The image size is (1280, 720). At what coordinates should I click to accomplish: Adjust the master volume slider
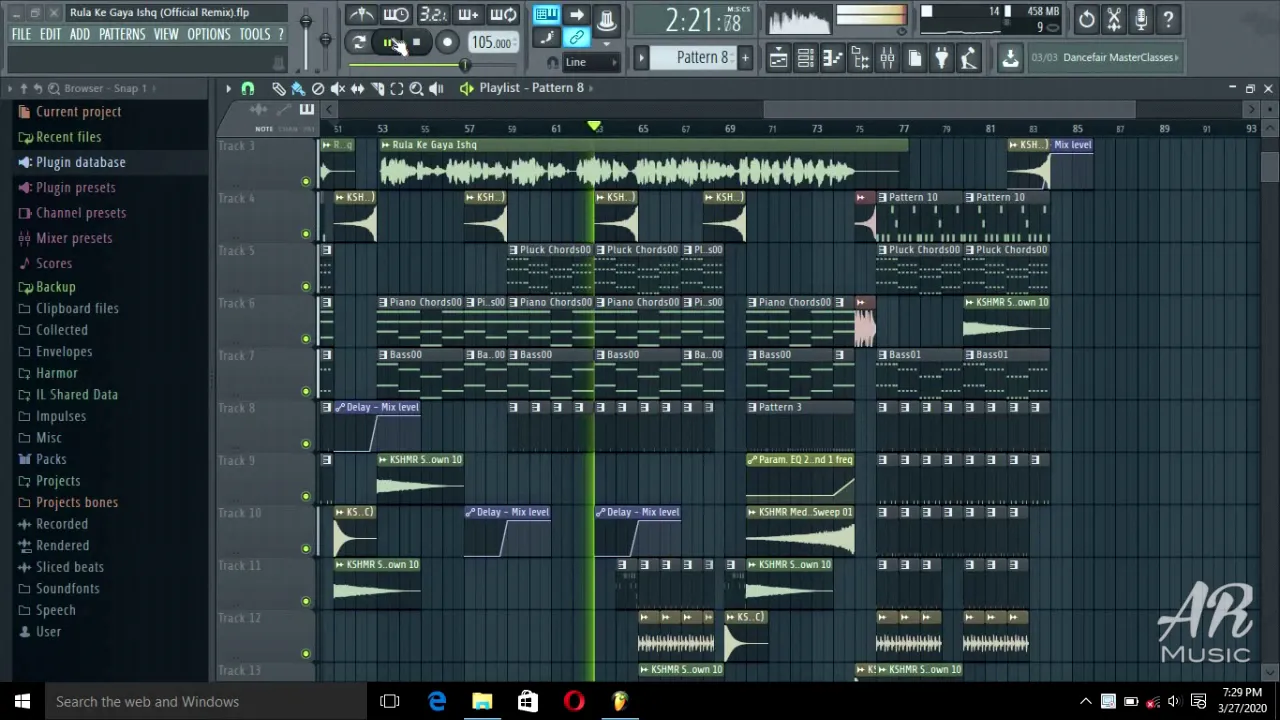(x=306, y=22)
